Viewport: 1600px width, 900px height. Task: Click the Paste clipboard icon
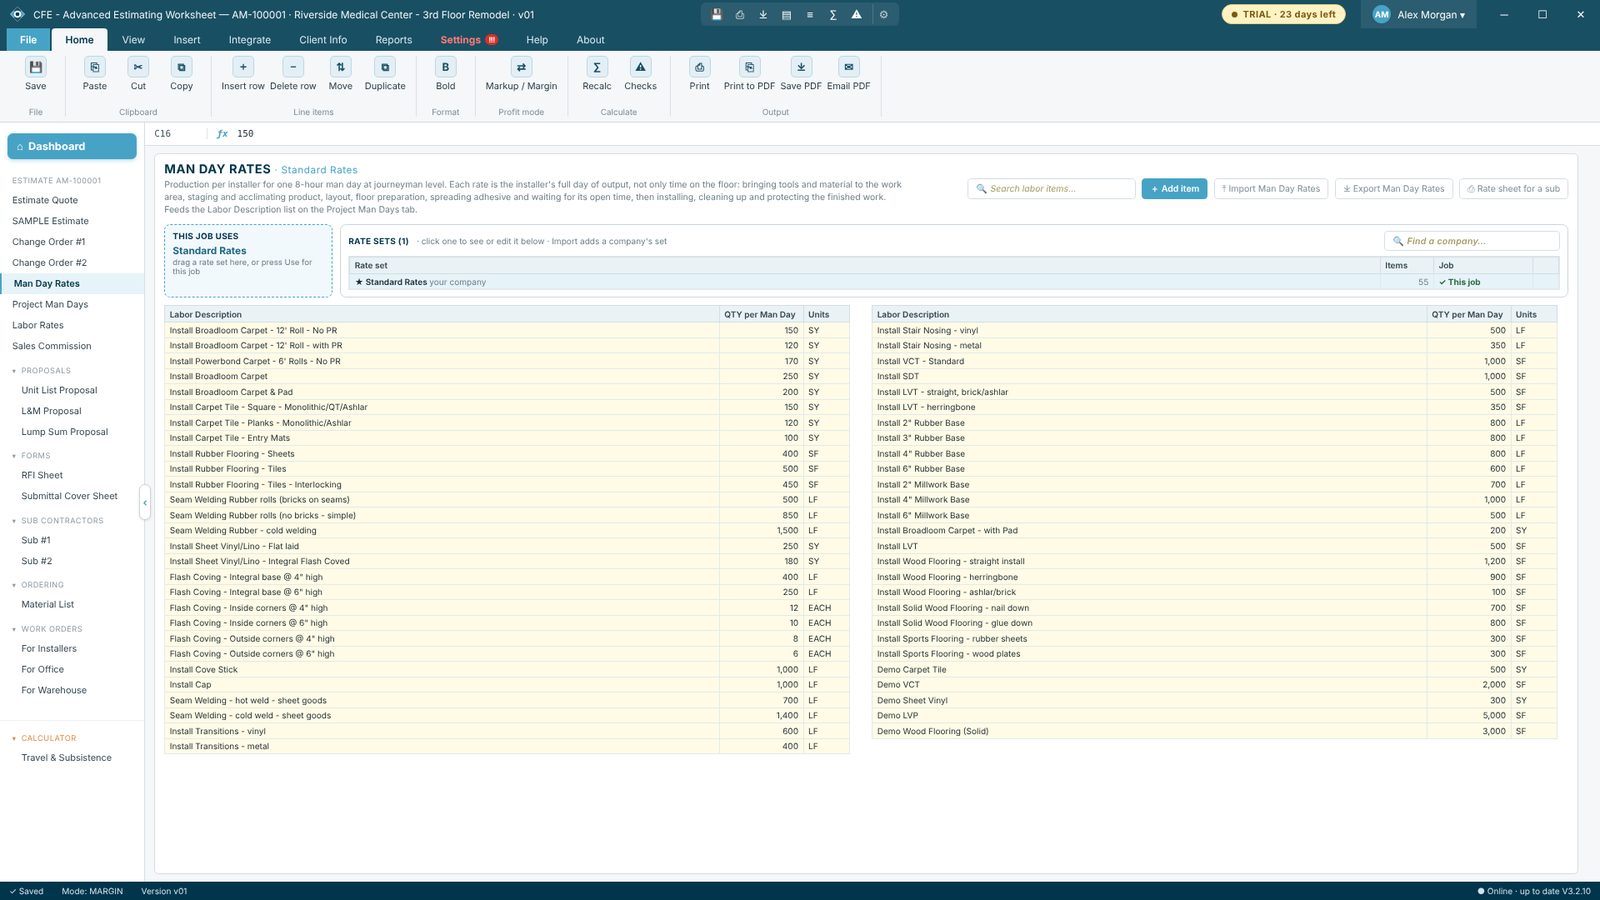(95, 67)
